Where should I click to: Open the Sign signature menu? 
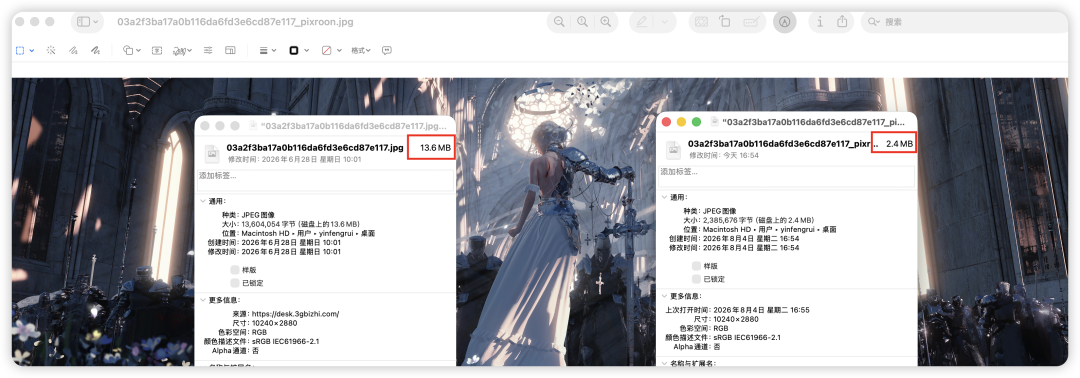click(182, 50)
